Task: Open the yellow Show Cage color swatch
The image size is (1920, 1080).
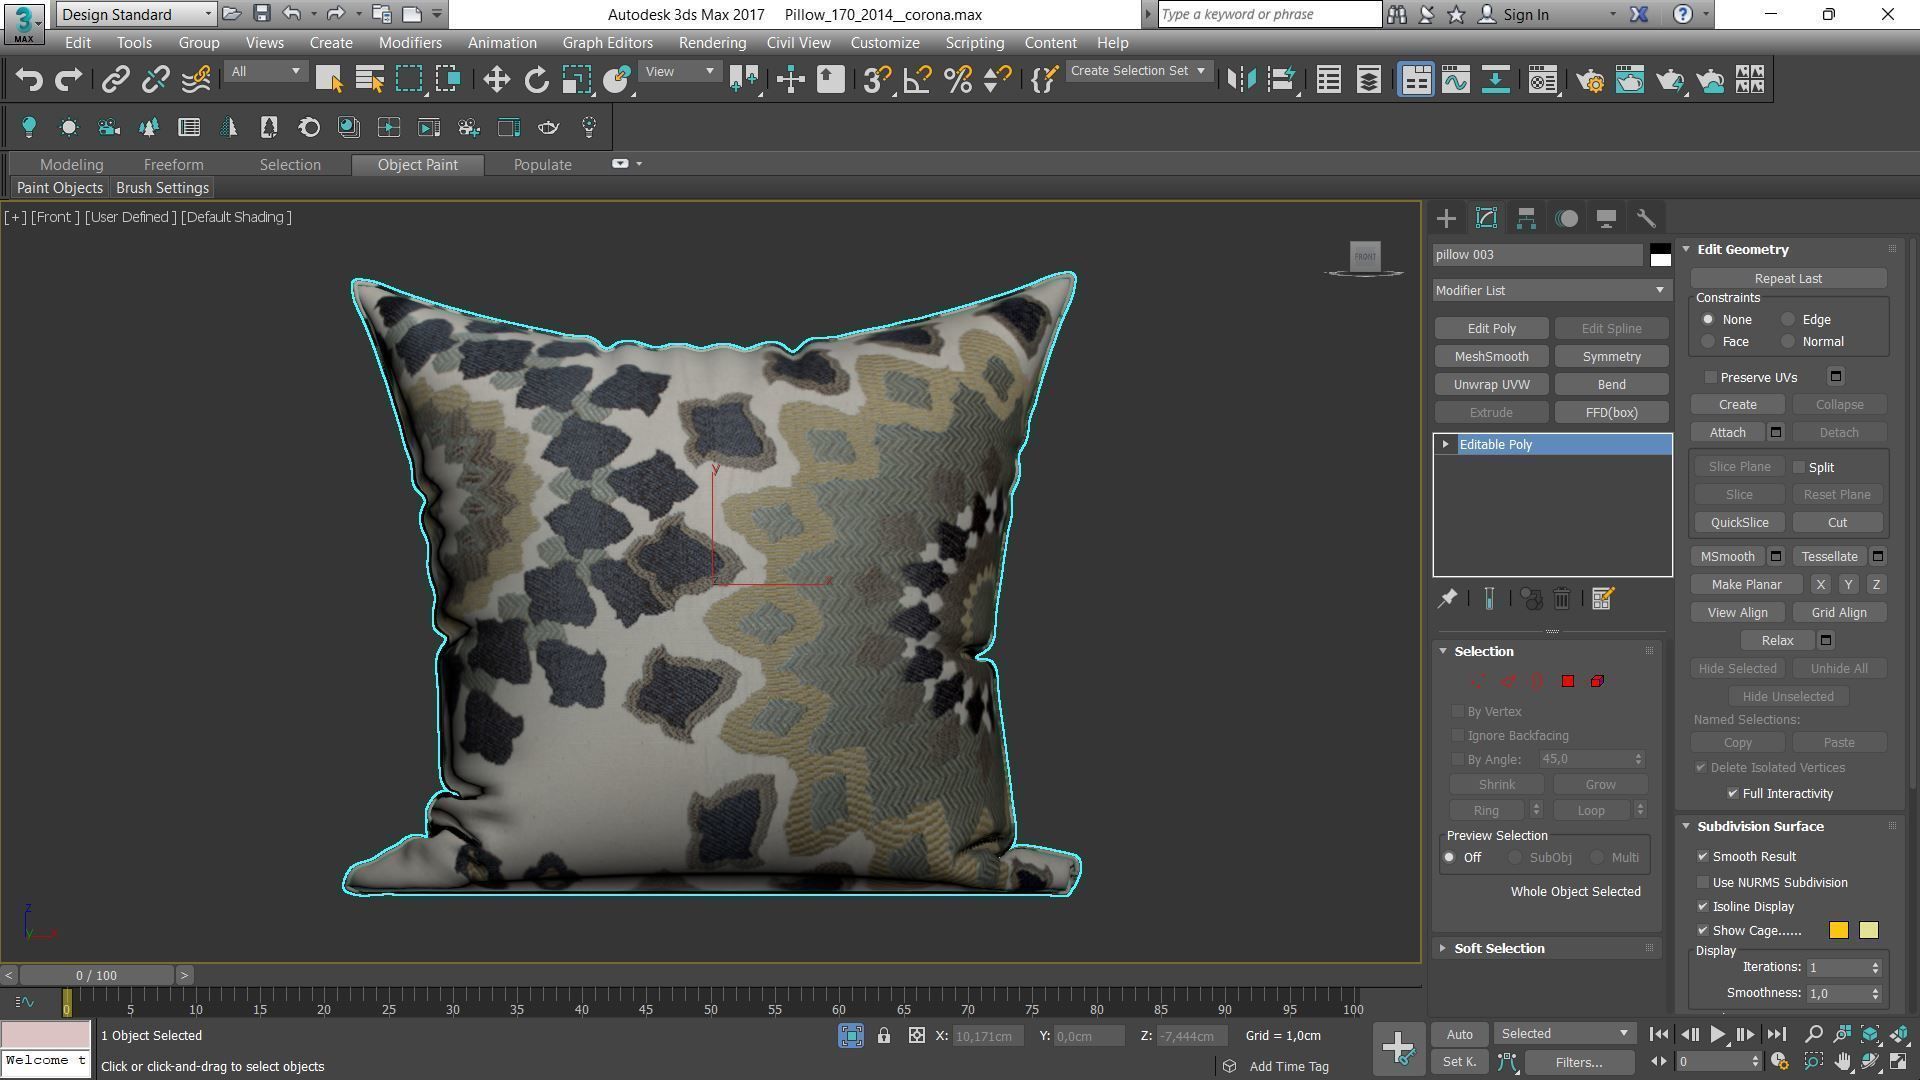Action: 1868,931
